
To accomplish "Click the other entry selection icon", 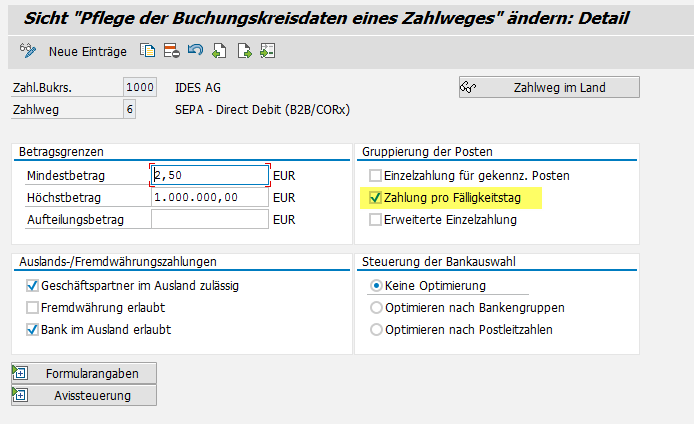I will (x=267, y=51).
